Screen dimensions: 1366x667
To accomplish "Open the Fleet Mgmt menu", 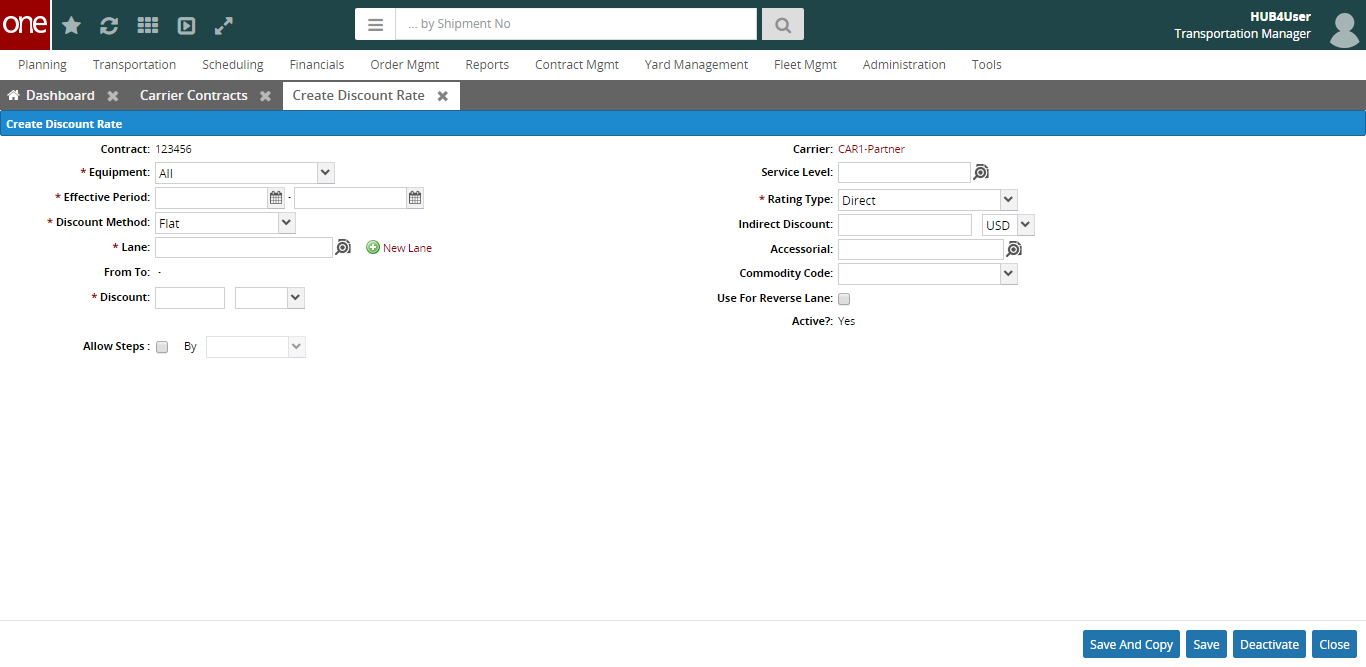I will pyautogui.click(x=805, y=65).
